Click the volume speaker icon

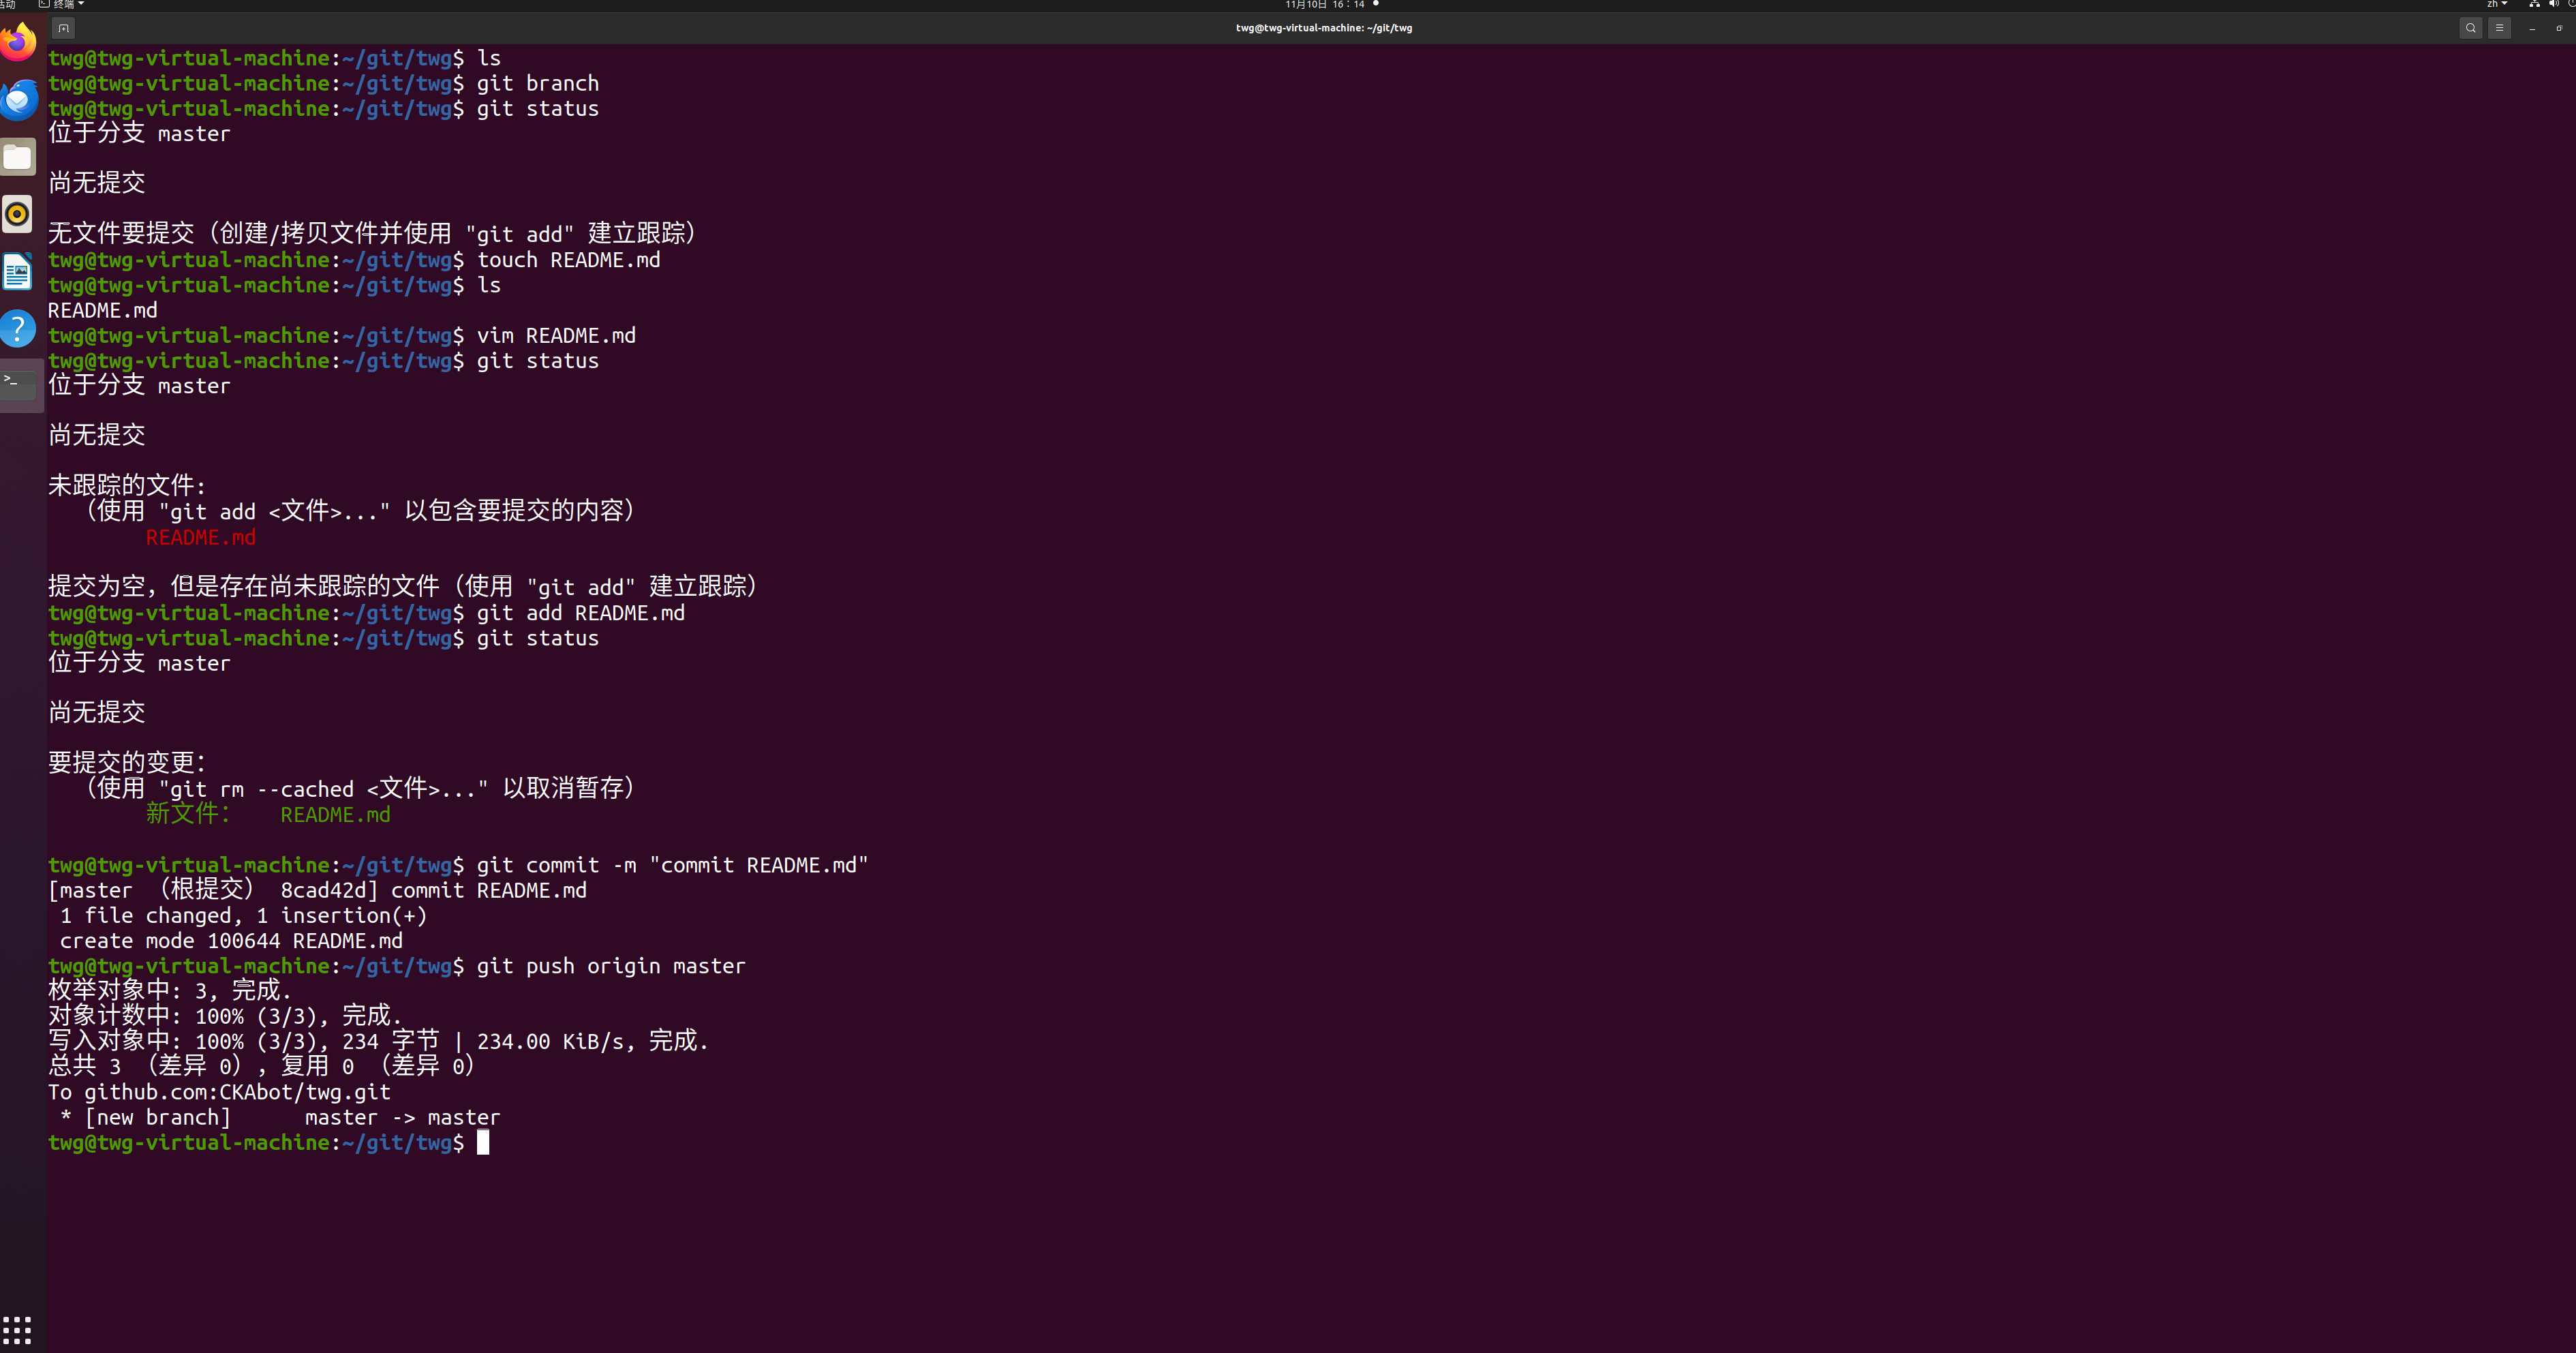2553,4
